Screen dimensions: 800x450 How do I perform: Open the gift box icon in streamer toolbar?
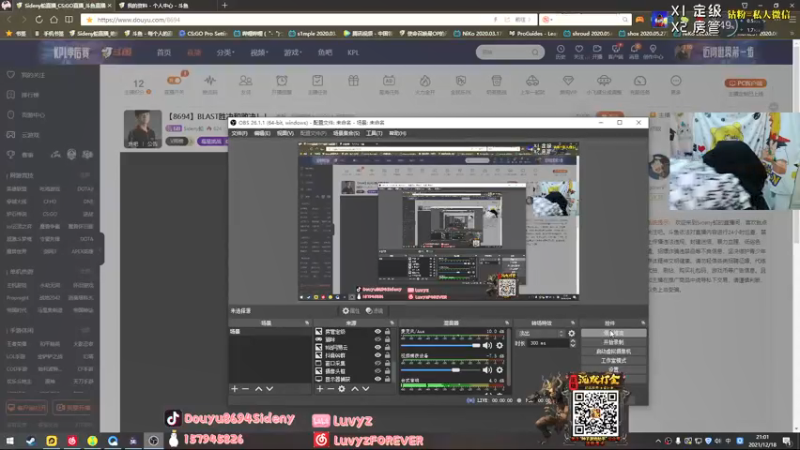(x=353, y=81)
